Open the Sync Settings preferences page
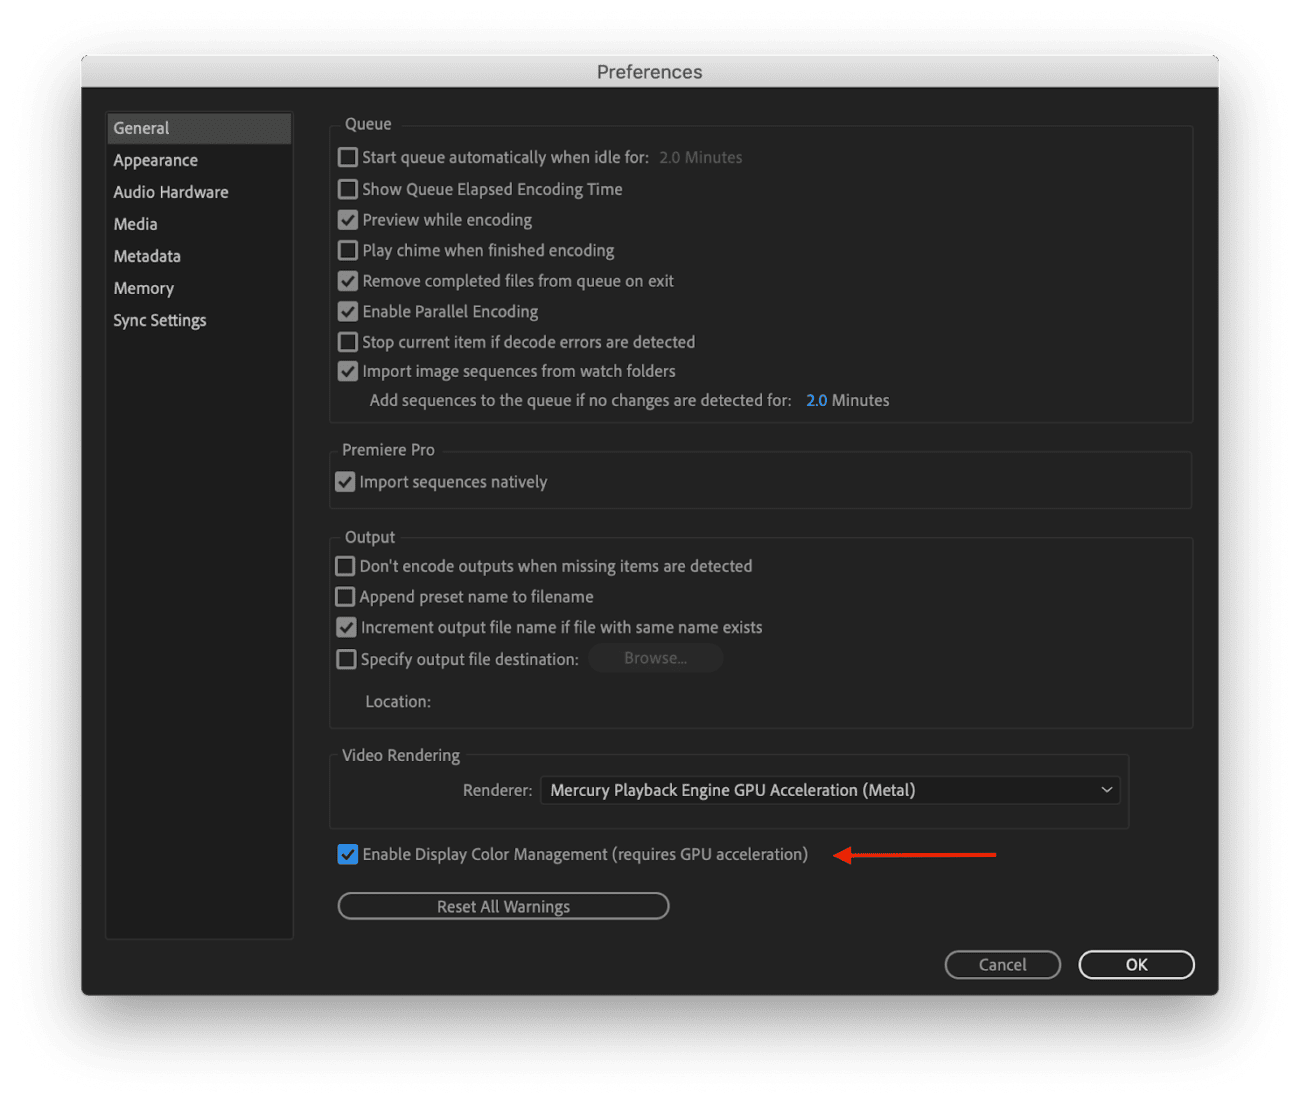 [x=159, y=320]
